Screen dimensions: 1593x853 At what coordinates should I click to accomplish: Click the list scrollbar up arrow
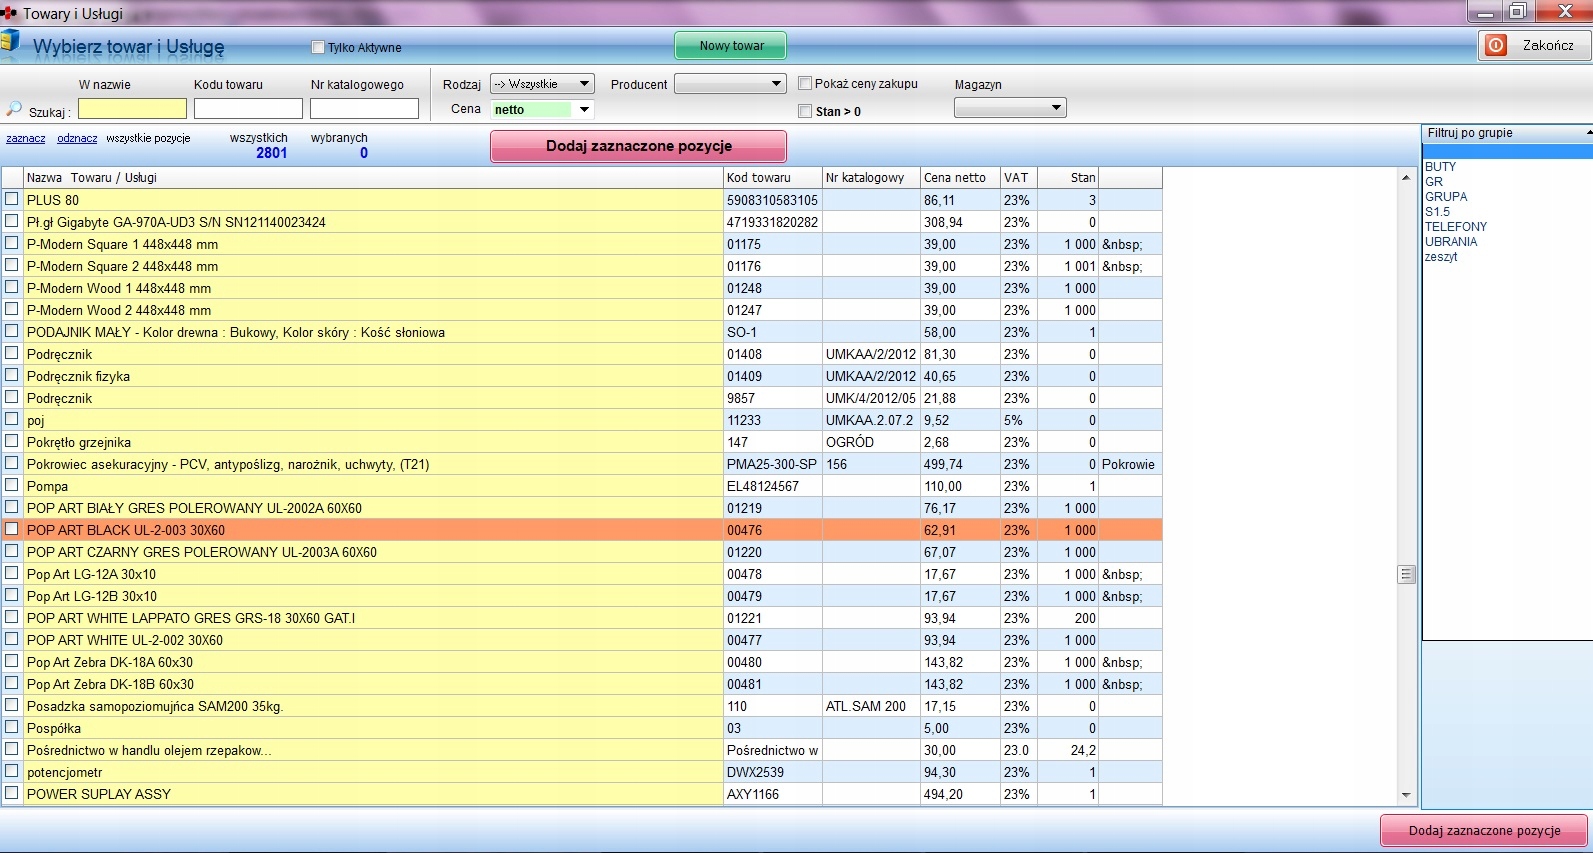1406,177
